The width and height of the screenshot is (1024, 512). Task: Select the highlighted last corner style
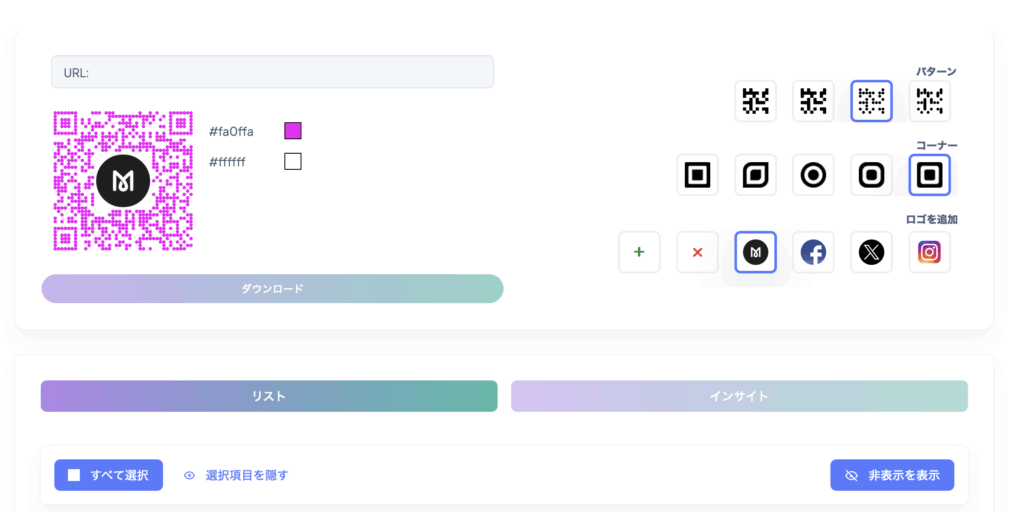(x=930, y=175)
